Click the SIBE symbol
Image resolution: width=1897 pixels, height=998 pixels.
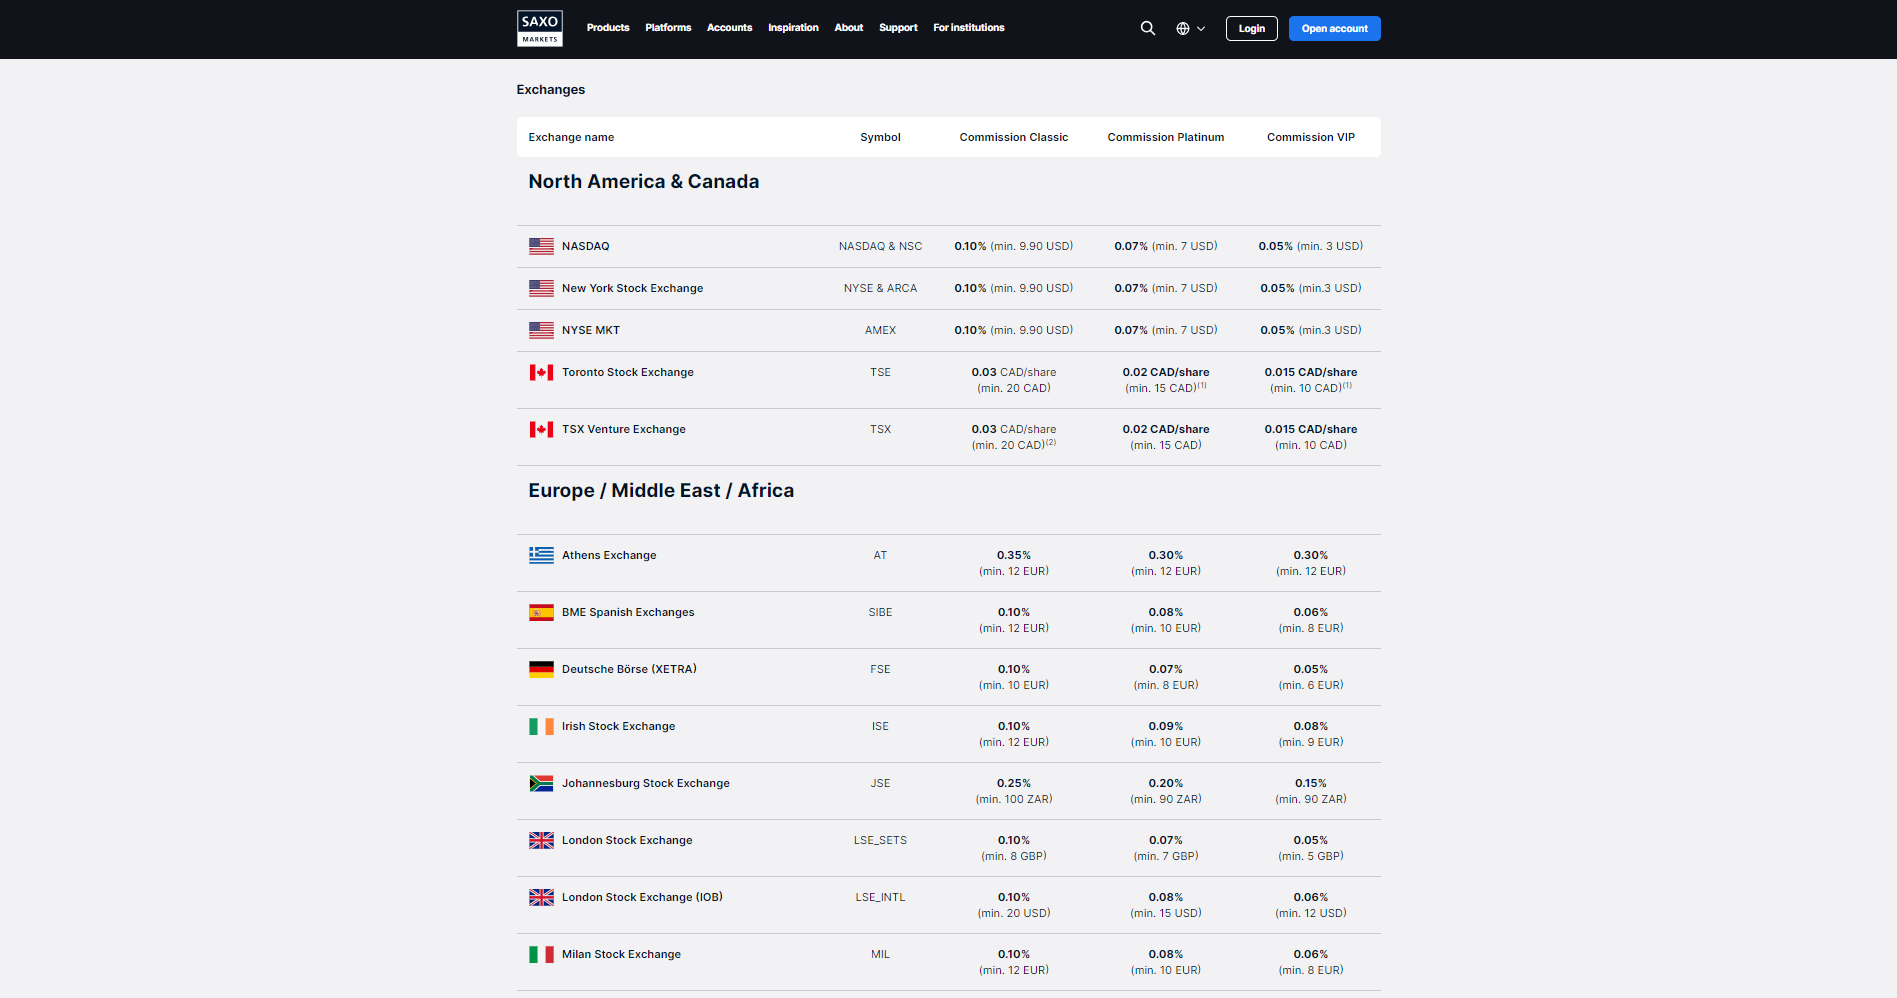tap(880, 612)
